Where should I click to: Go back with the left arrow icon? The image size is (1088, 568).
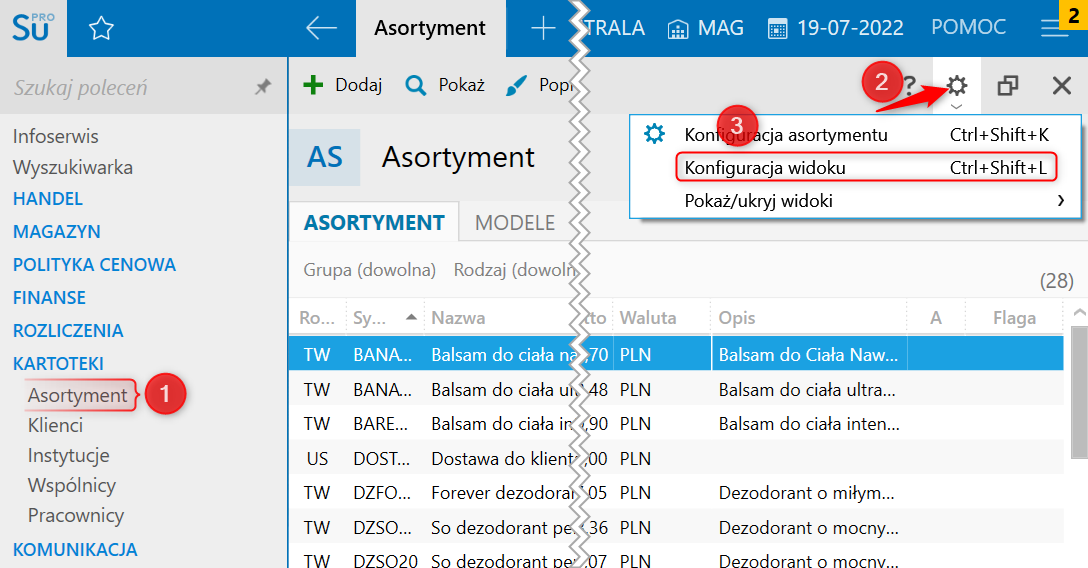(x=321, y=28)
